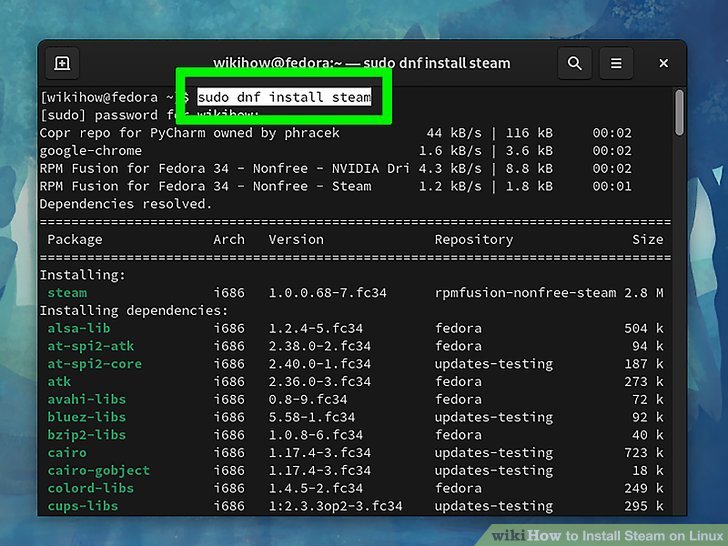
Task: Click the 'cairo-gobject' package name
Action: click(98, 471)
